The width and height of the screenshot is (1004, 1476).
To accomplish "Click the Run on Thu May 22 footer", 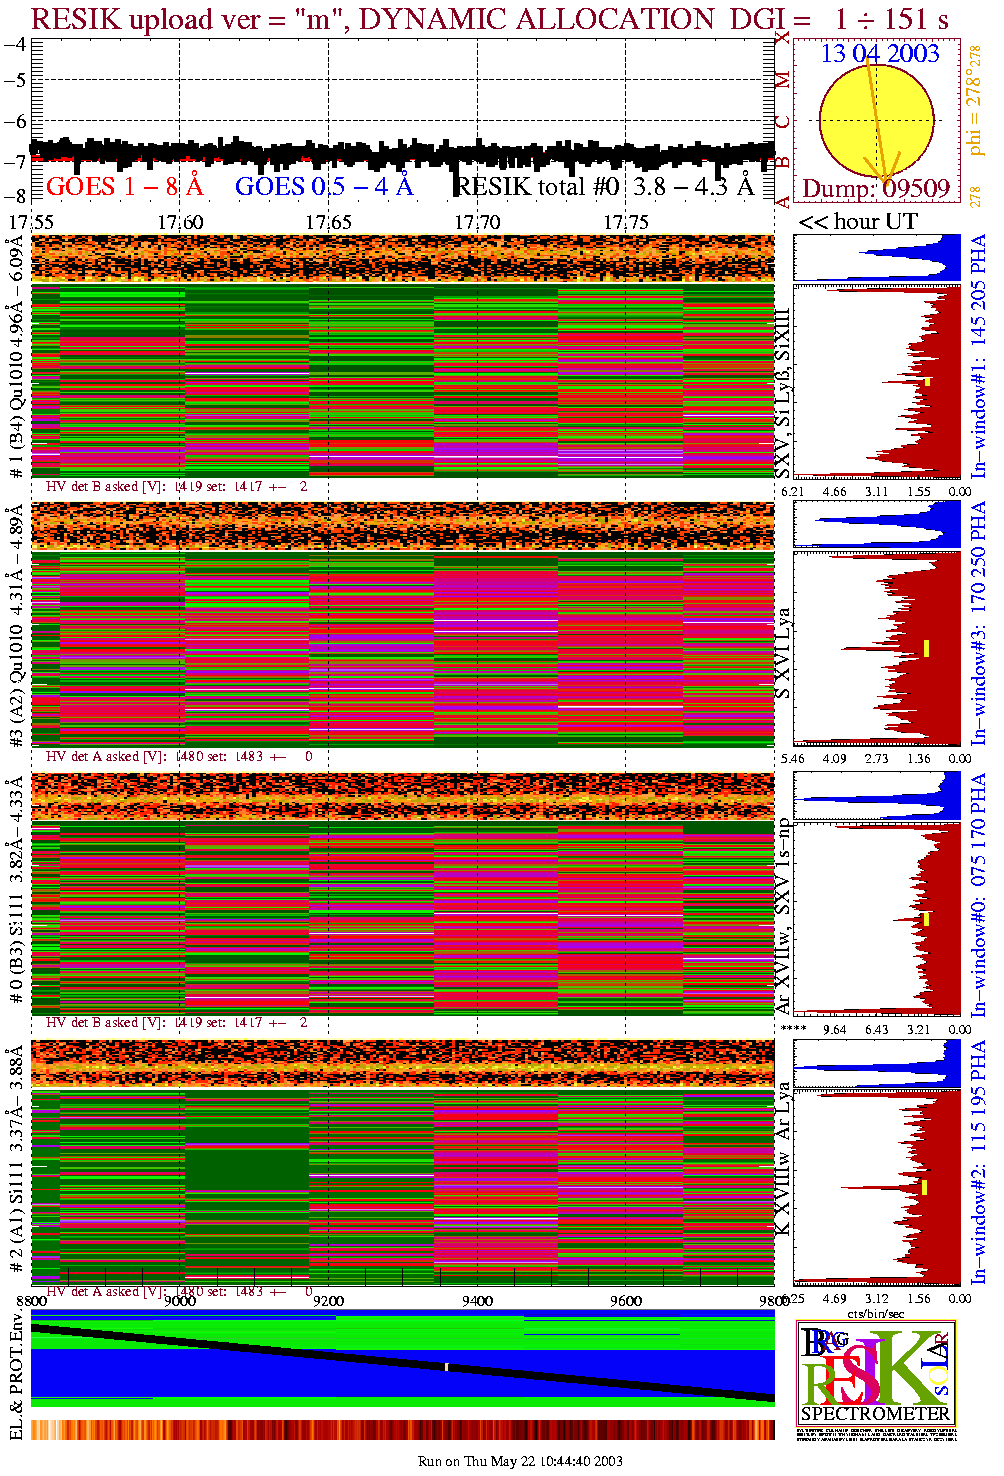I will pyautogui.click(x=520, y=1461).
